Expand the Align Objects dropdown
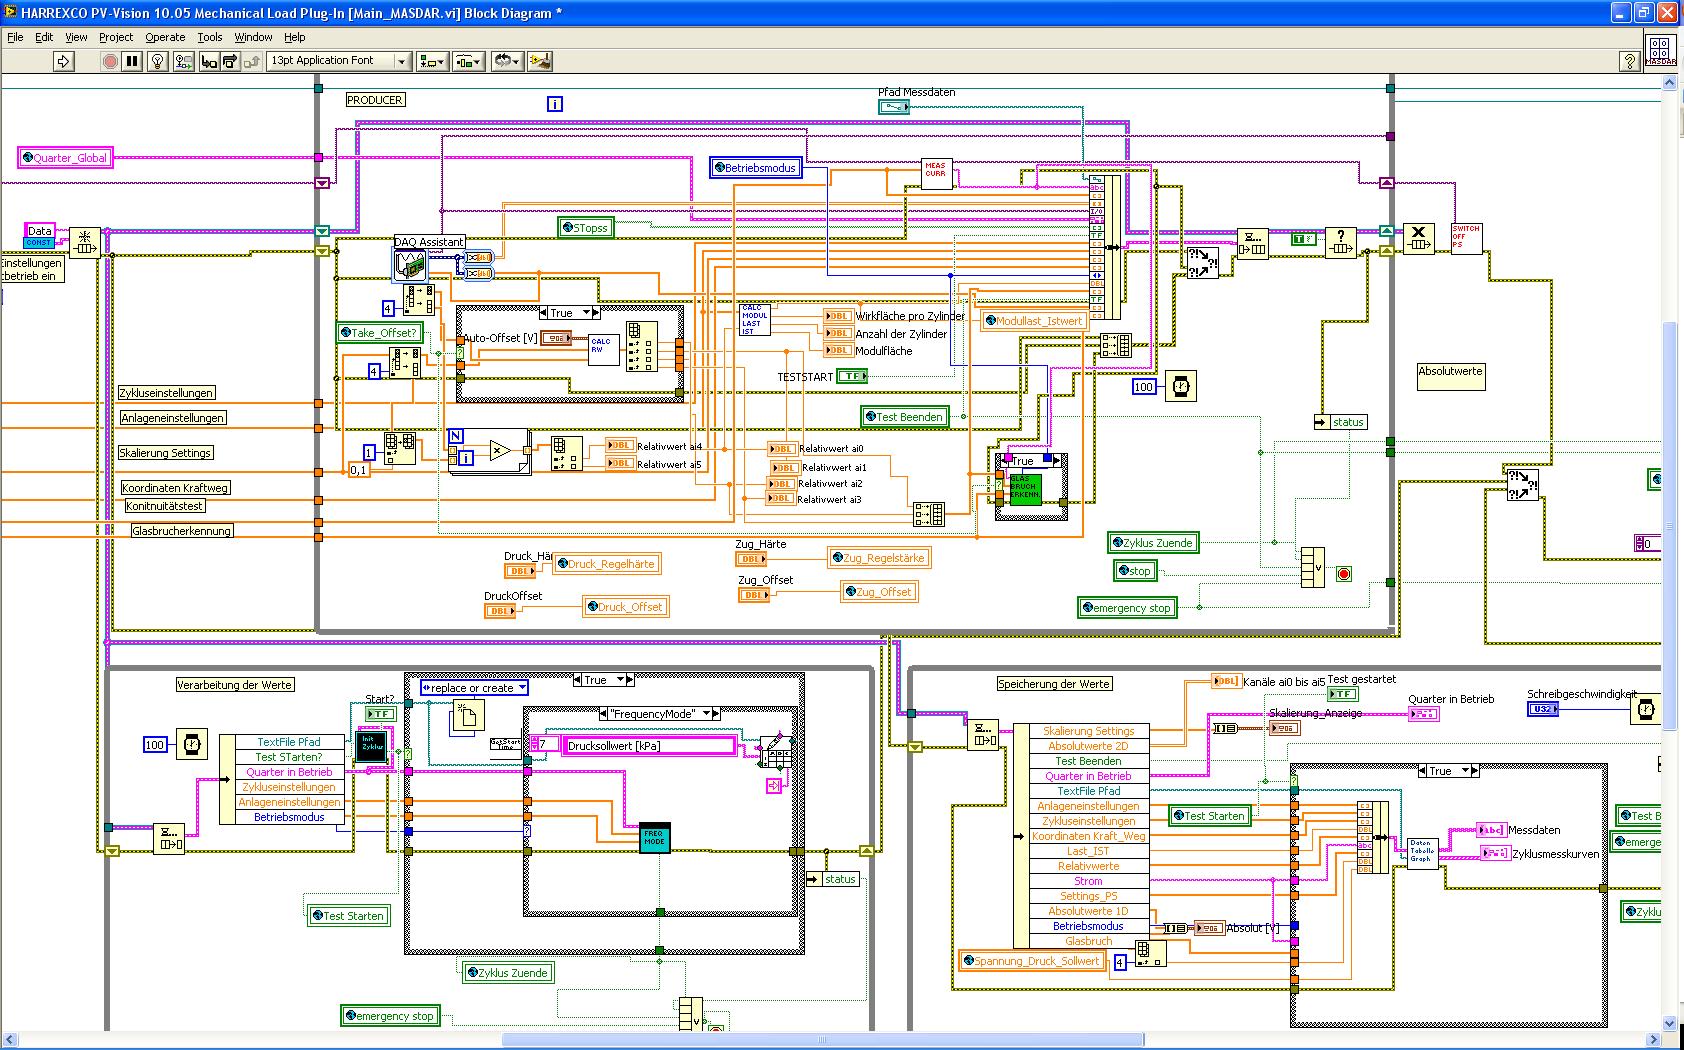The width and height of the screenshot is (1684, 1050). [432, 61]
